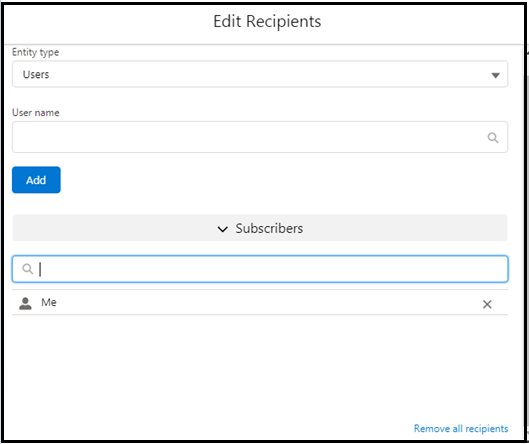
Task: Remove Me from subscribers with the X
Action: point(487,304)
